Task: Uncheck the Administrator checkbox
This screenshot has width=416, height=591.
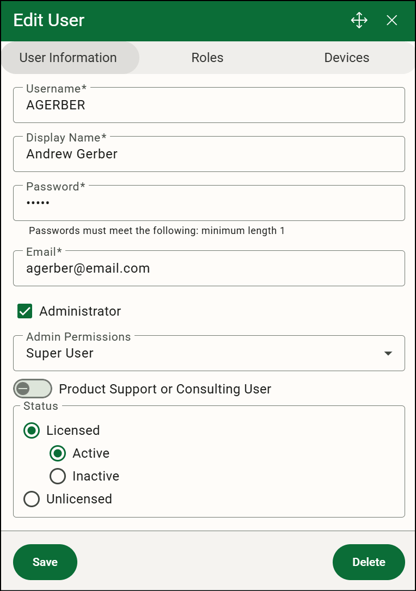Action: (25, 311)
